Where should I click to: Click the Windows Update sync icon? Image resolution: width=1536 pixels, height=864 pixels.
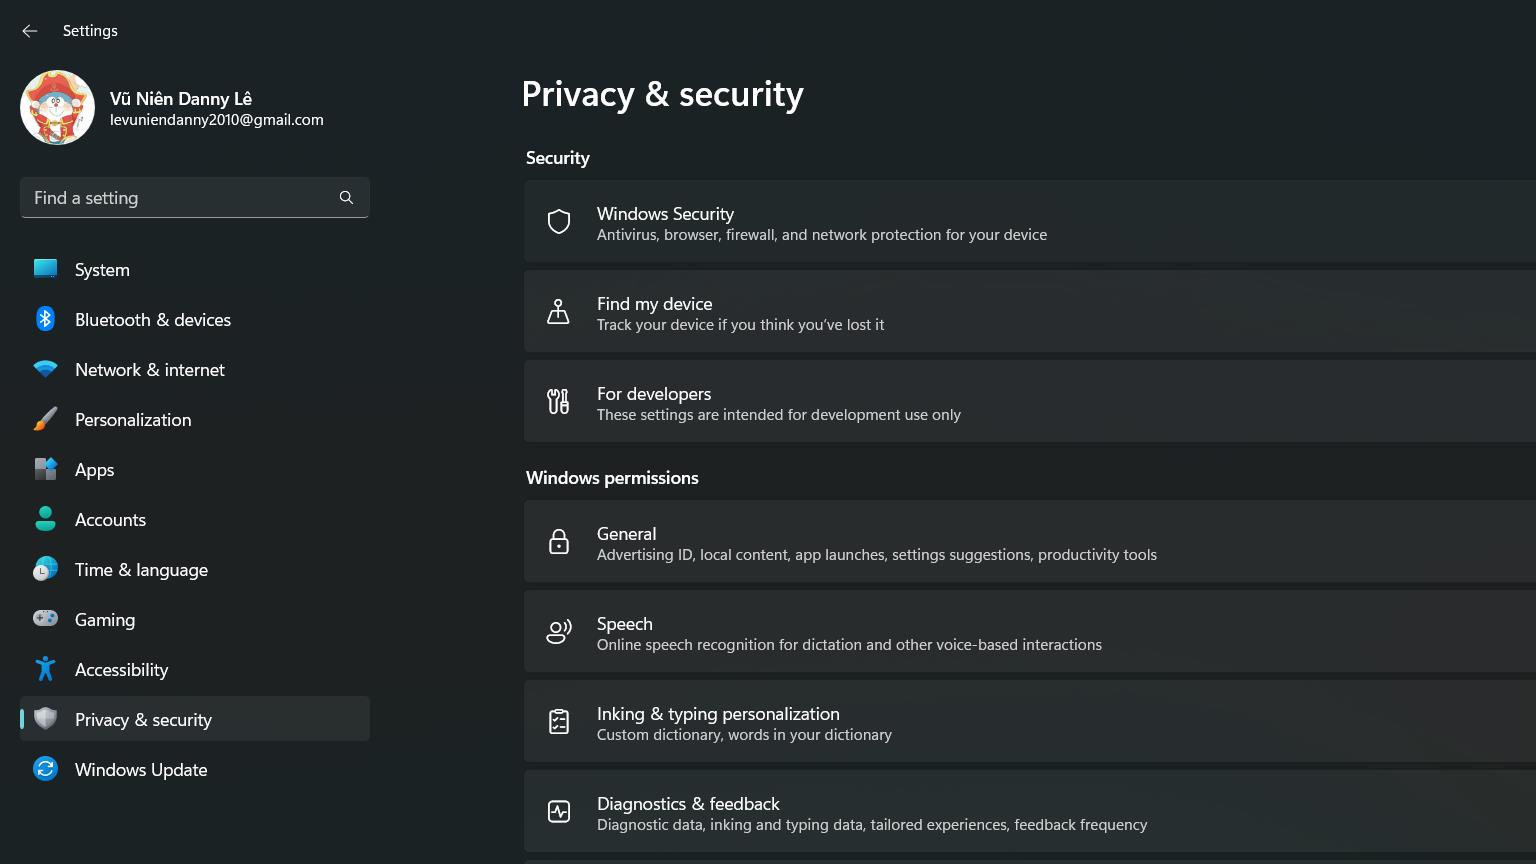tap(45, 769)
